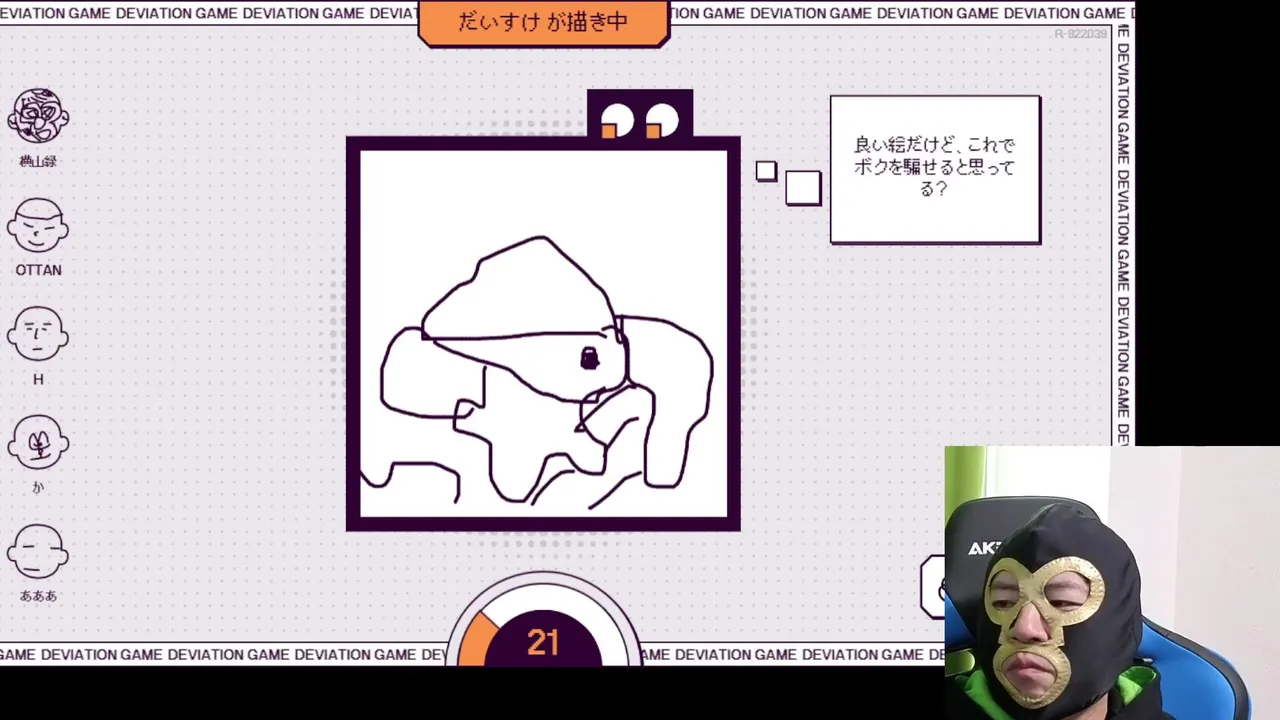Click the larger square thought bubble
Image resolution: width=1280 pixels, height=720 pixels.
803,188
